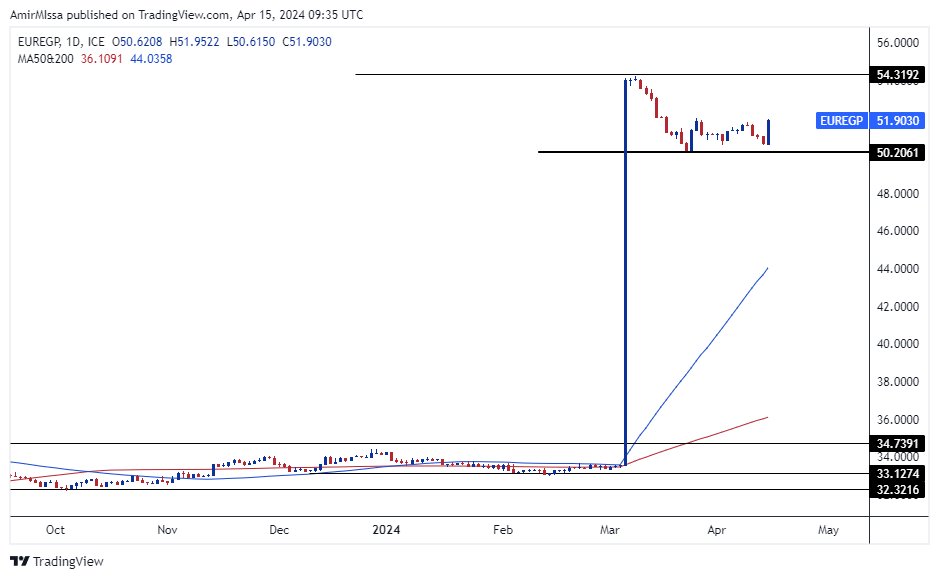Click the tall blue March breakout candle

pyautogui.click(x=625, y=272)
